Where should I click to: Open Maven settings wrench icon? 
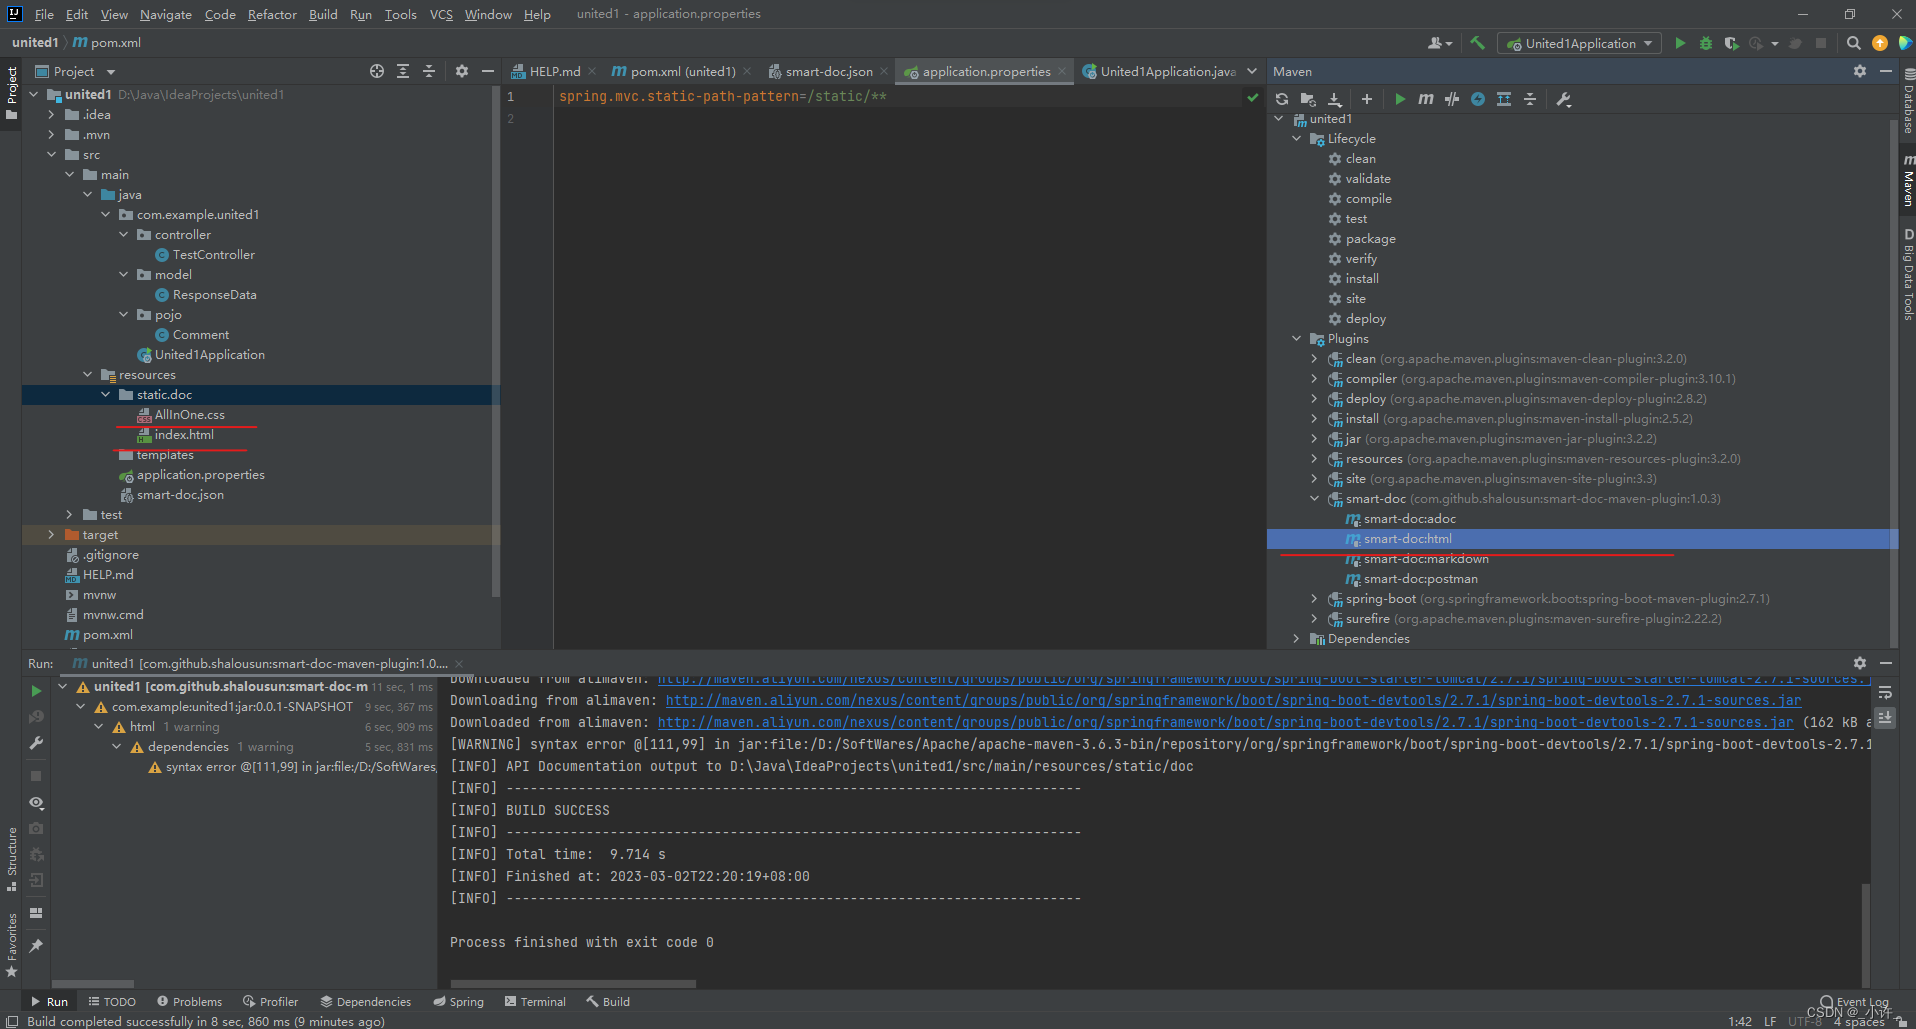click(1564, 99)
